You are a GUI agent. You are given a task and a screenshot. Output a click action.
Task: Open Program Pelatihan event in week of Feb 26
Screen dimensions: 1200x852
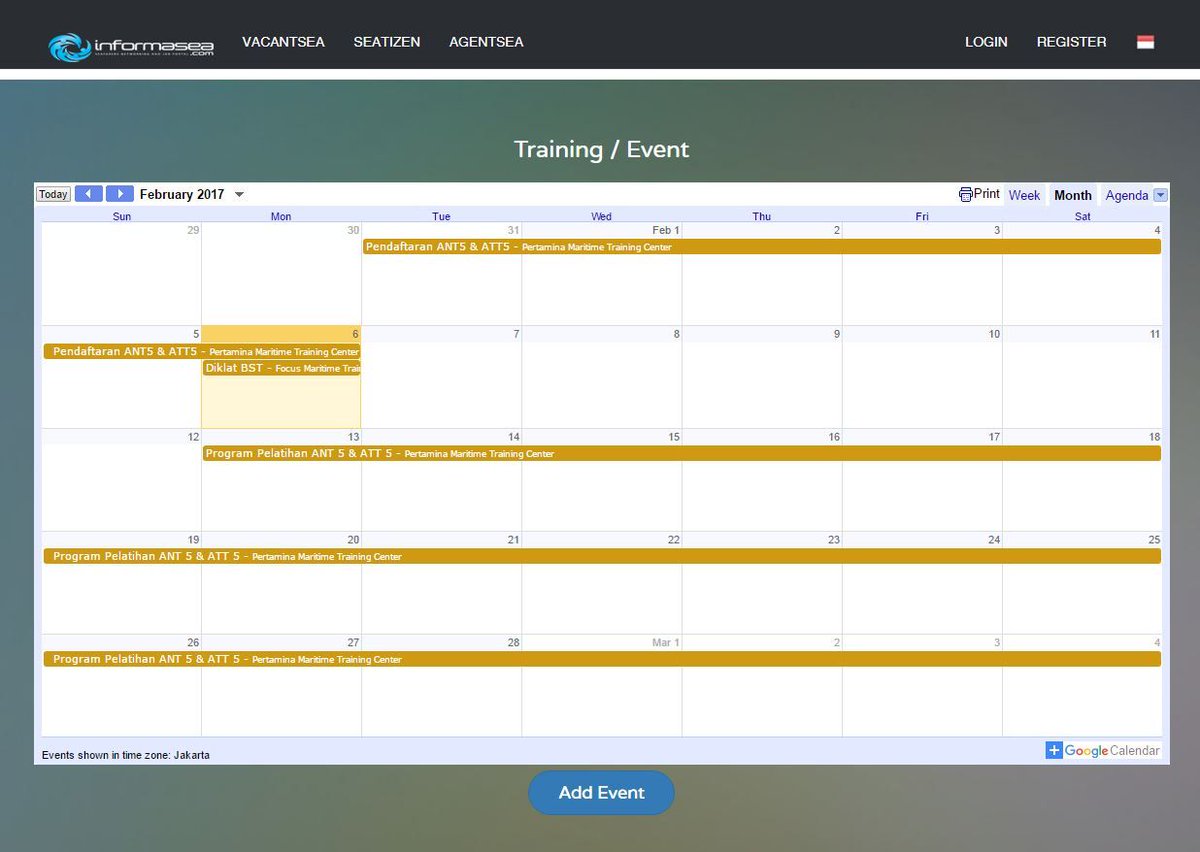602,659
